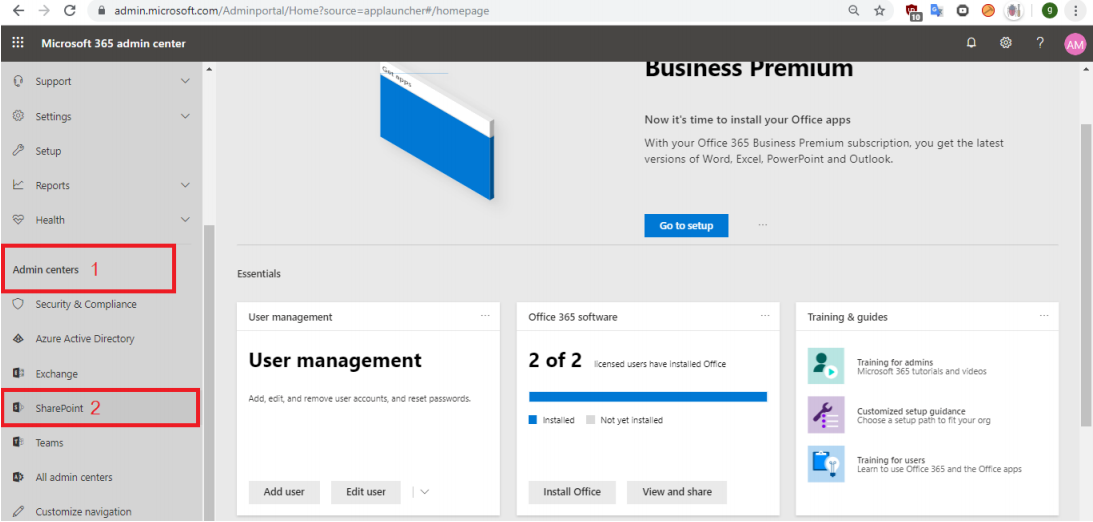Click the Go to setup button
The height and width of the screenshot is (522, 1093).
pos(686,226)
